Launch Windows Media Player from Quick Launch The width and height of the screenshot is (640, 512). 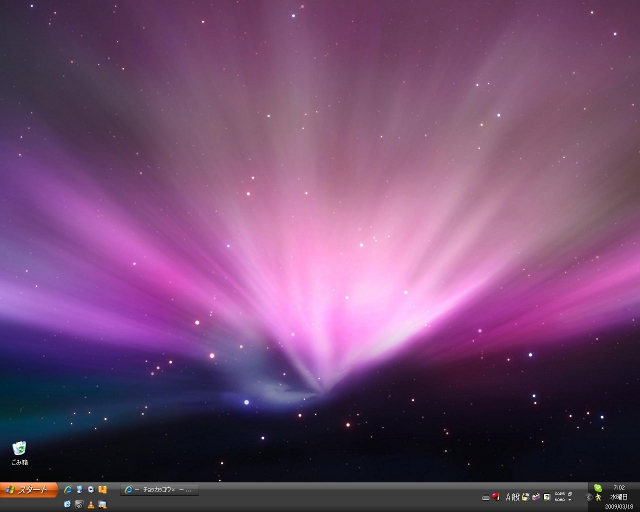(91, 490)
